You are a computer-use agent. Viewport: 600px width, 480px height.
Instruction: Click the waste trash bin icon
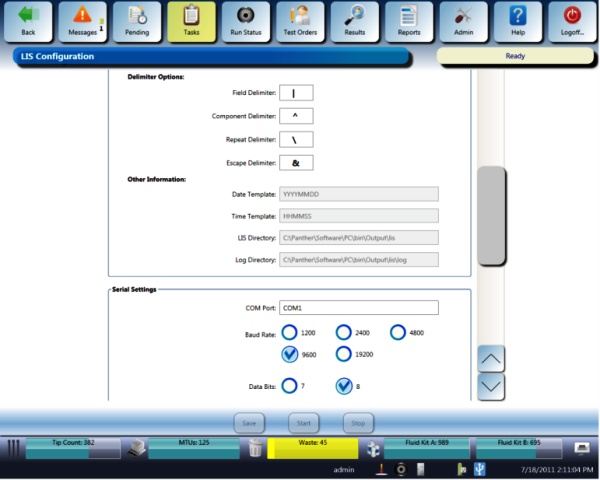pos(256,447)
